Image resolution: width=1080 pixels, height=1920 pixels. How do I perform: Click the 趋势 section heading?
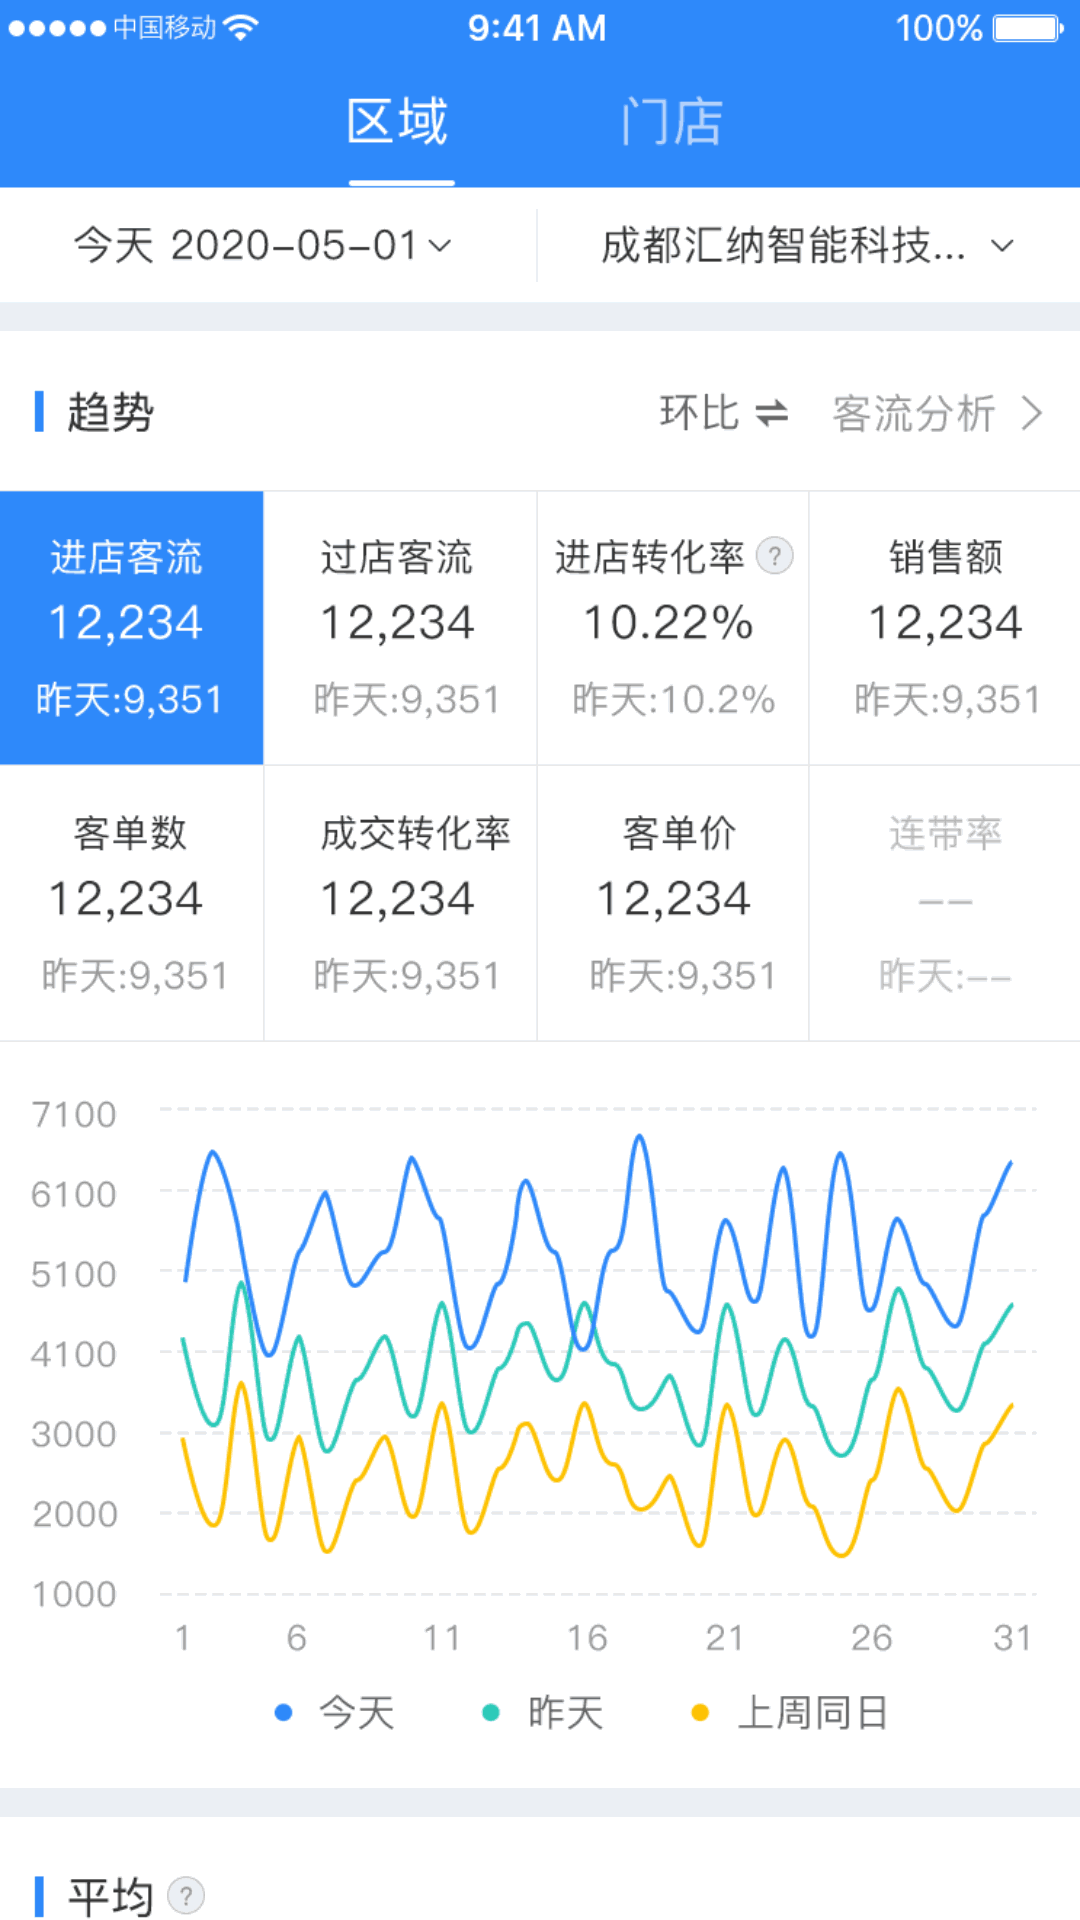[110, 413]
